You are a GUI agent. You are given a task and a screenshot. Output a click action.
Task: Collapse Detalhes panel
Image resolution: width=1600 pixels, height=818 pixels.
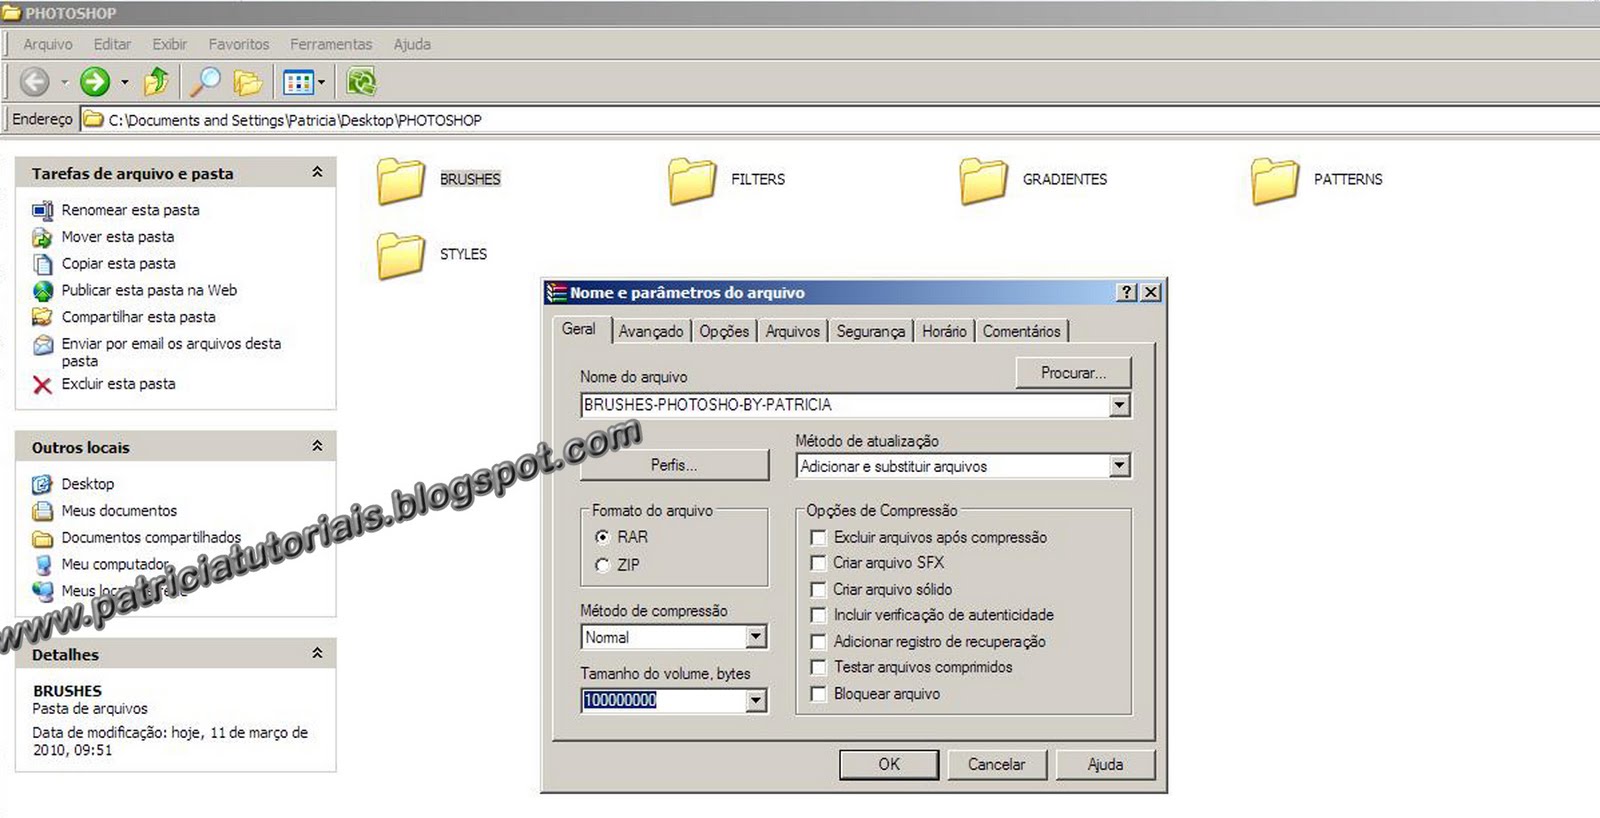pyautogui.click(x=317, y=653)
